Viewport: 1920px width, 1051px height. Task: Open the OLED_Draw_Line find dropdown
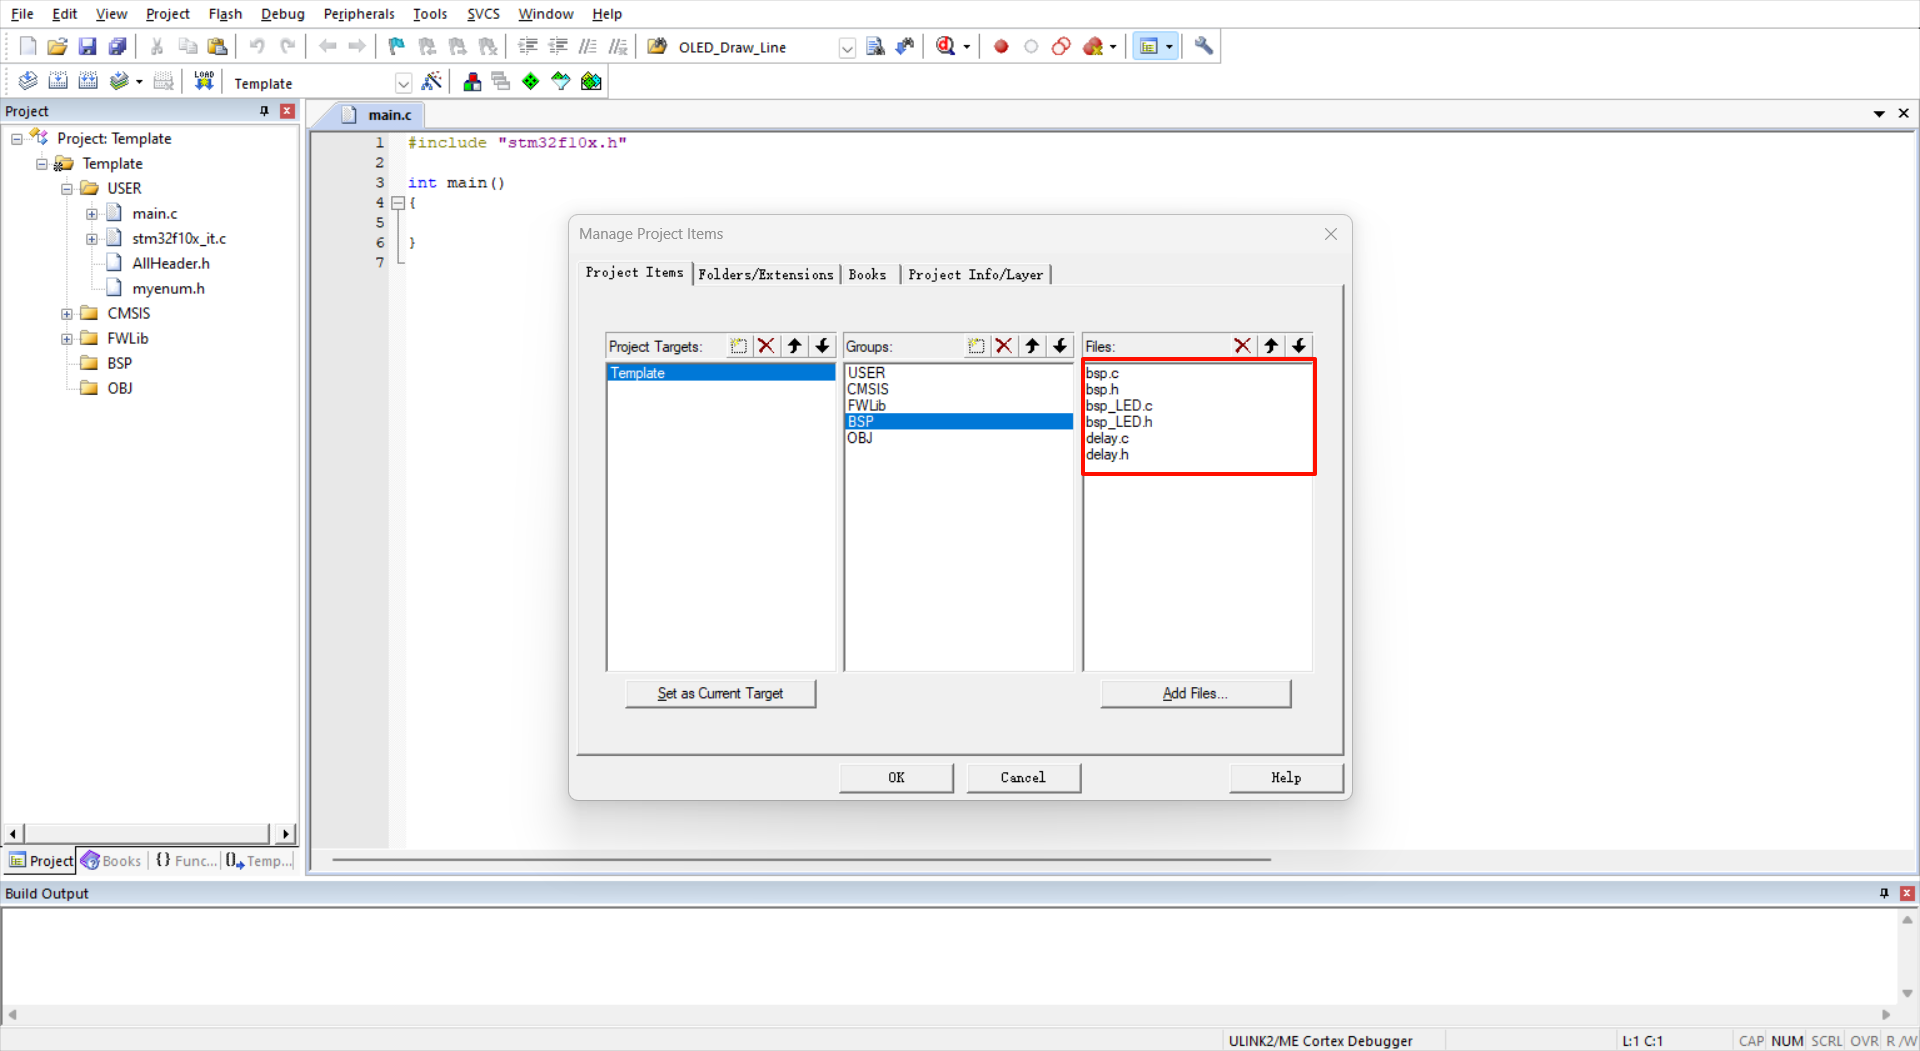point(847,48)
